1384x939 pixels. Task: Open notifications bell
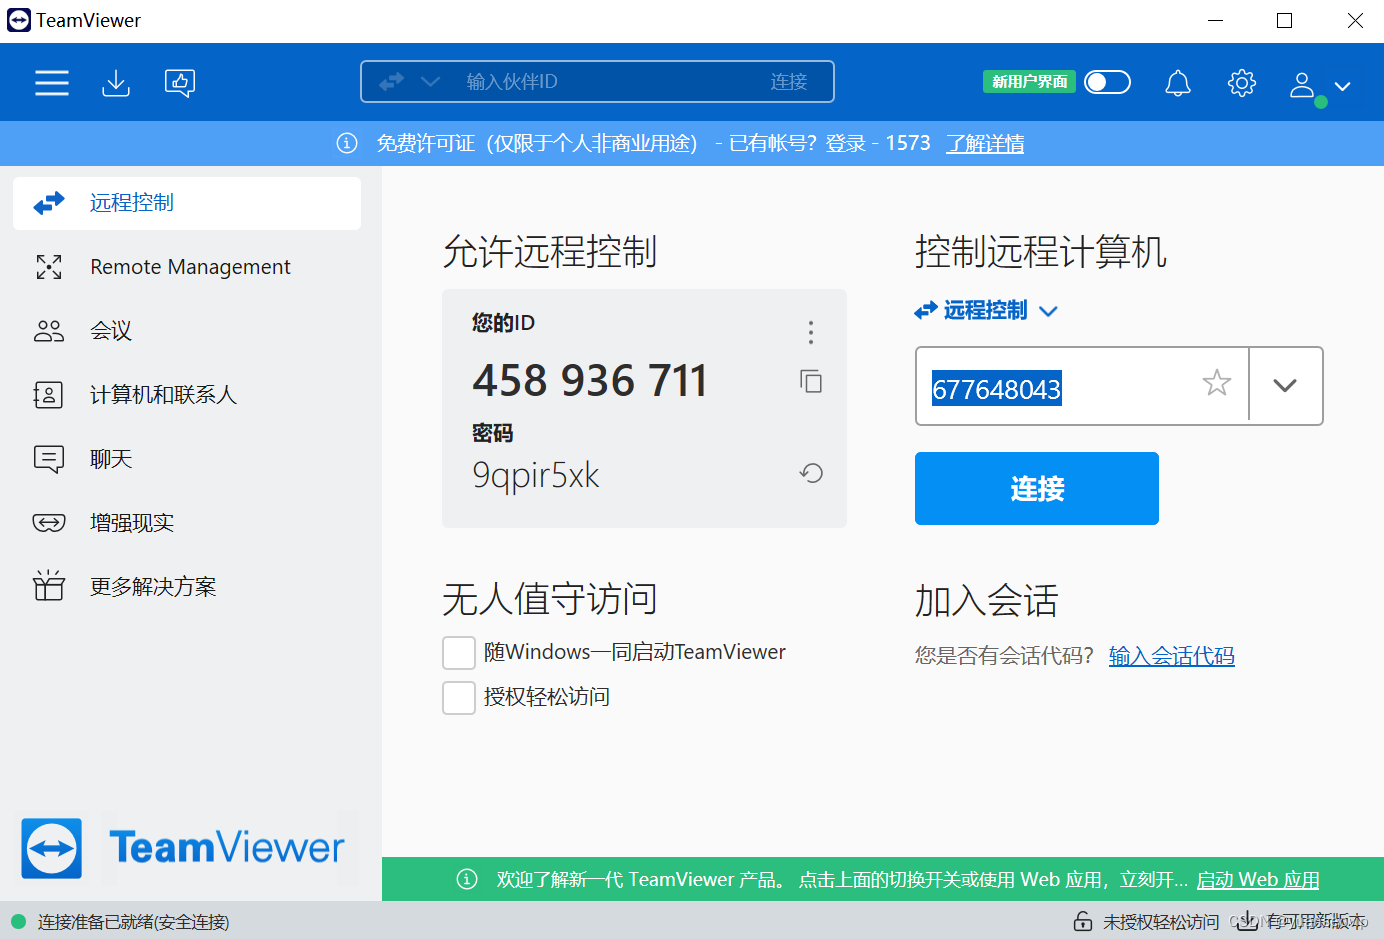(x=1178, y=83)
